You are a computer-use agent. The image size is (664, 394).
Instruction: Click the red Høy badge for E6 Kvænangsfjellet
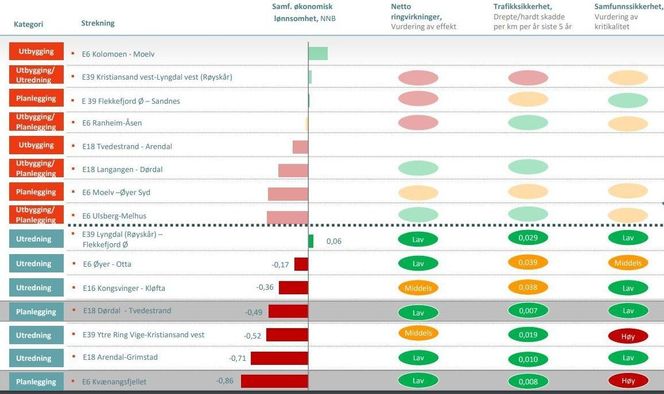(x=628, y=381)
